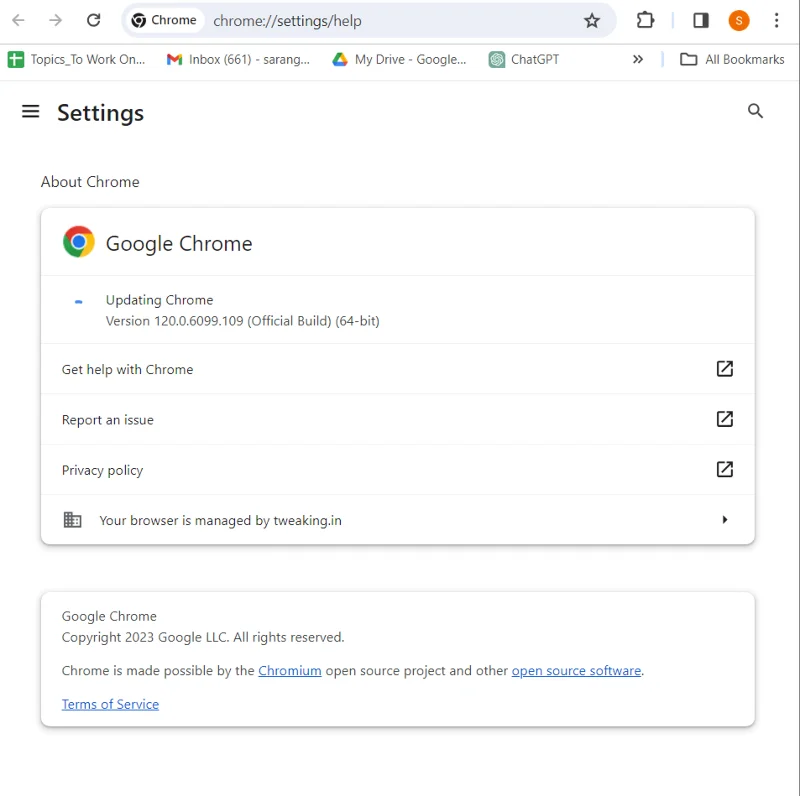Open the Terms of Service link
Viewport: 800px width, 796px height.
click(x=110, y=704)
